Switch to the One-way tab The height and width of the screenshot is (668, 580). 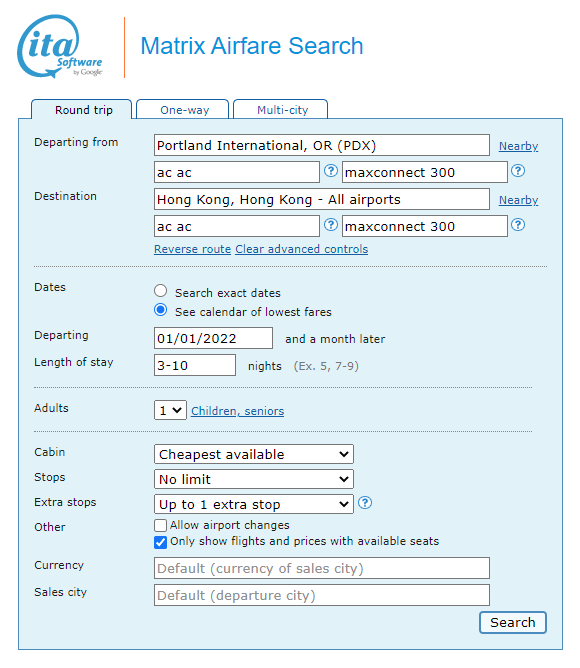pos(185,110)
